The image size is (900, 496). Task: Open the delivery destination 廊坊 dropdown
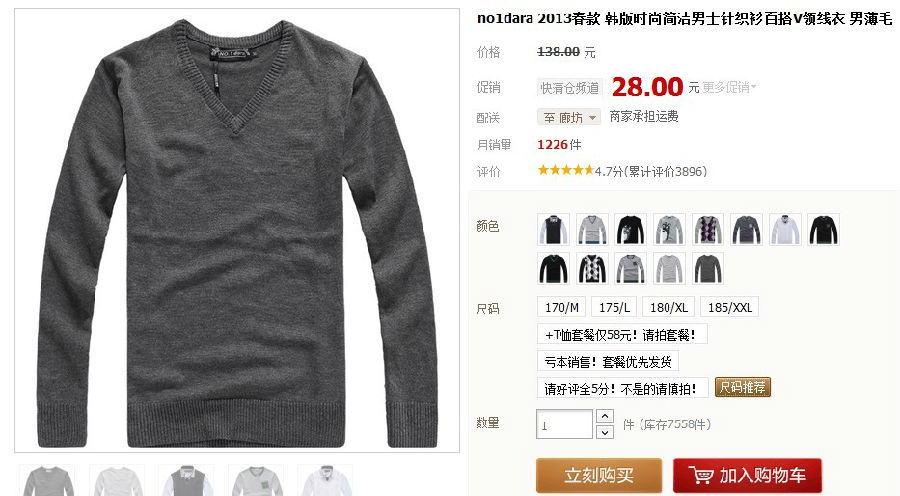[569, 117]
